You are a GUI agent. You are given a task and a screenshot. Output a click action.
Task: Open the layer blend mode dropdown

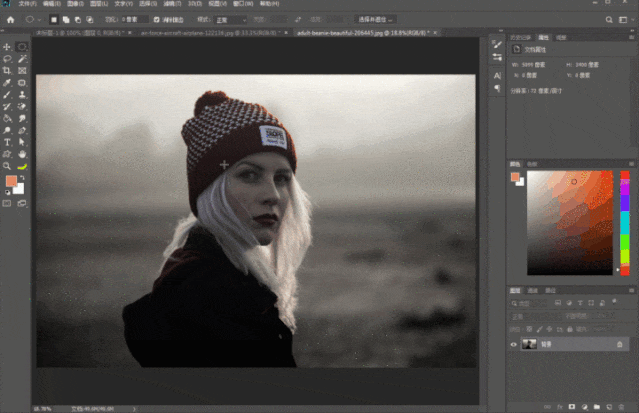[534, 316]
